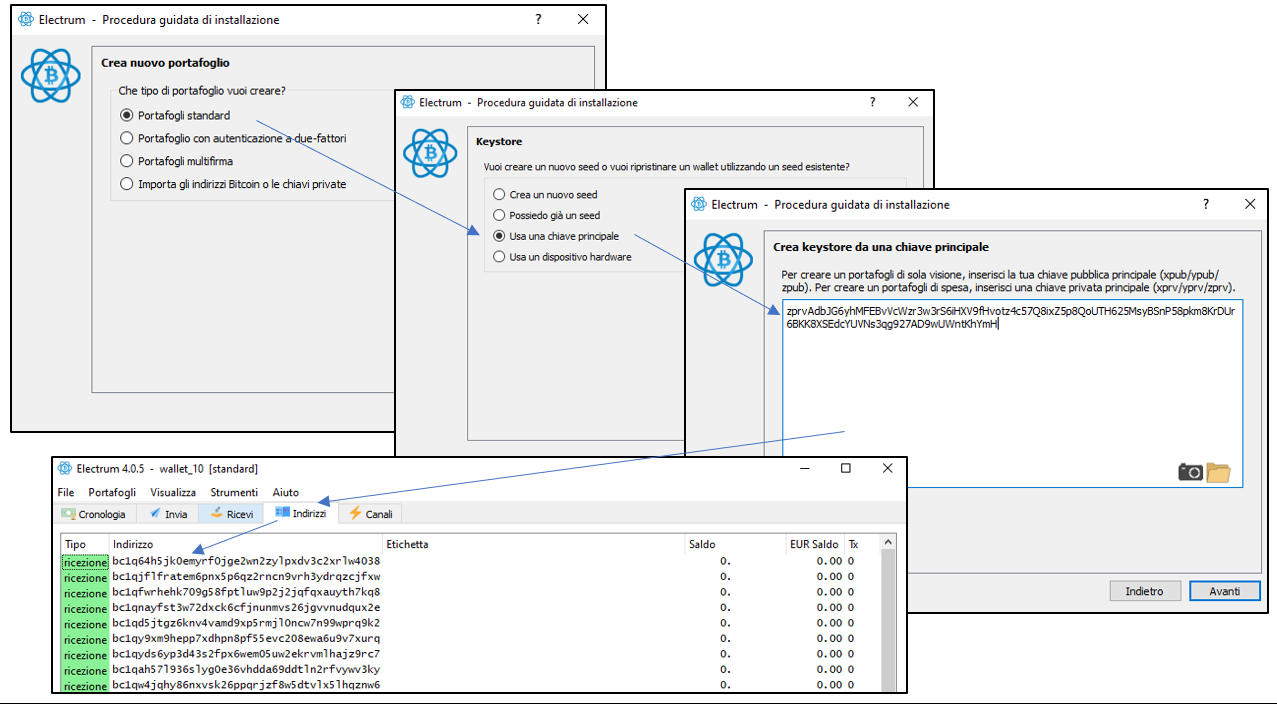Select address bc1q64h5jk0emyrf0jge2wn2zylpxdv3c2xrlw4038
Screen dimensions: 1277x704
click(246, 561)
